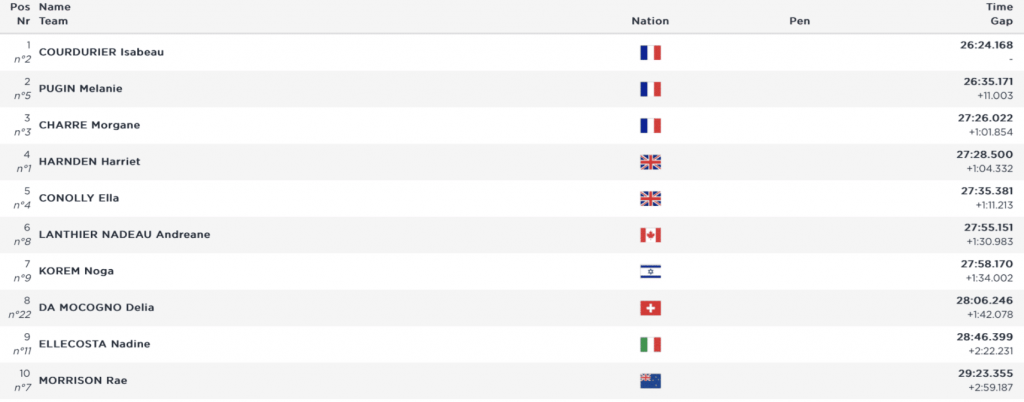Click the winning time 26:24.168
1024x402 pixels.
point(987,45)
